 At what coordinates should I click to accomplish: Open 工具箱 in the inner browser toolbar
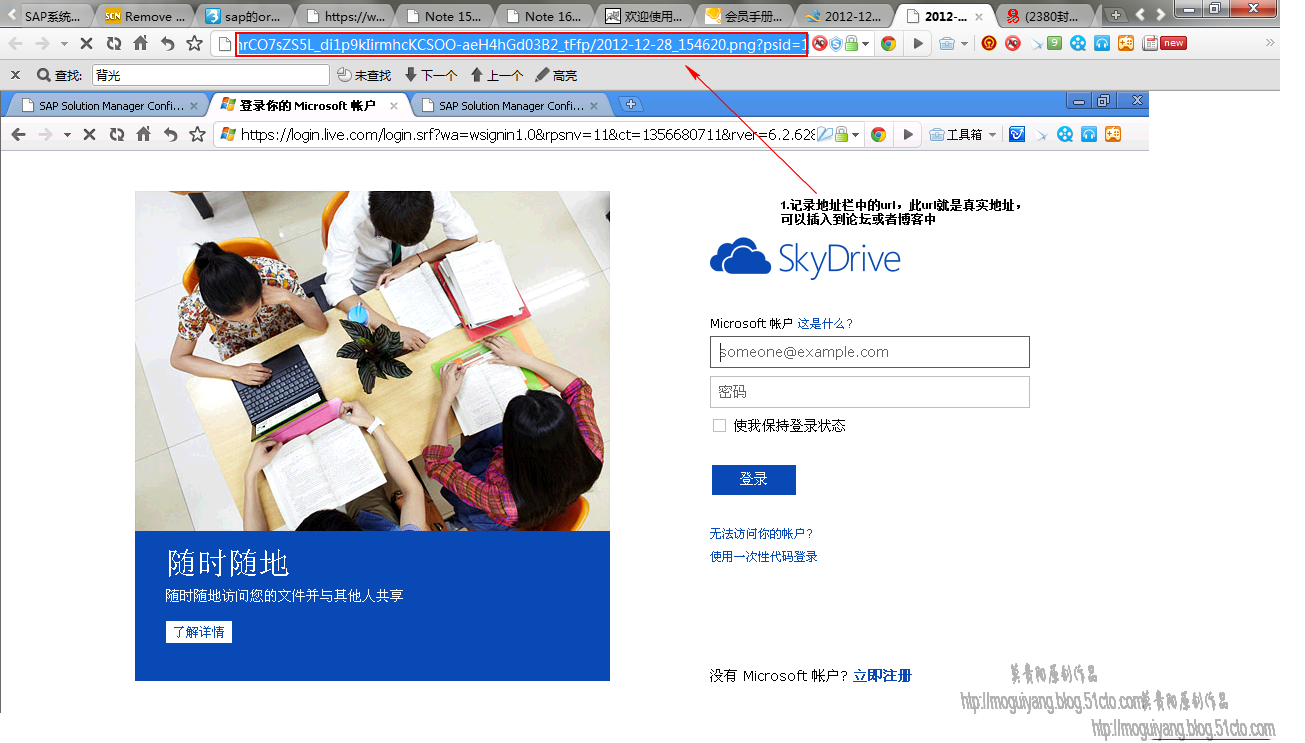[x=956, y=134]
